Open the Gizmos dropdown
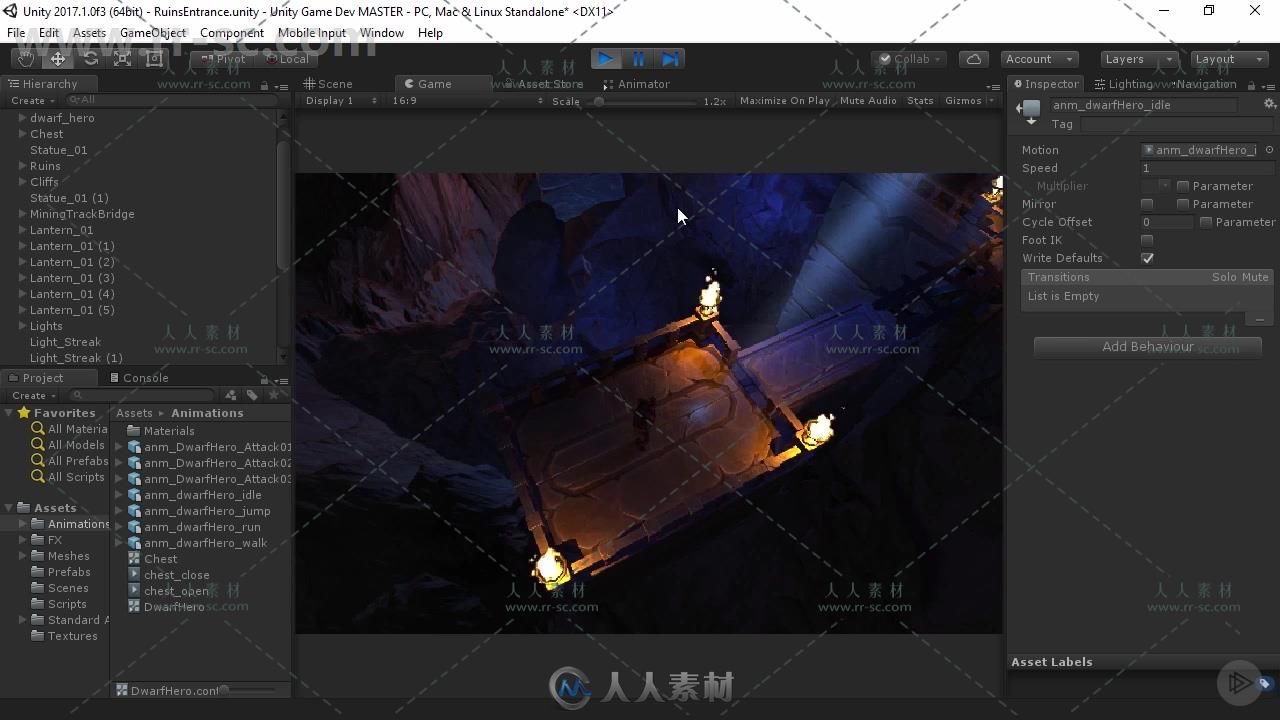Screen dimensions: 1280x720 969,101
